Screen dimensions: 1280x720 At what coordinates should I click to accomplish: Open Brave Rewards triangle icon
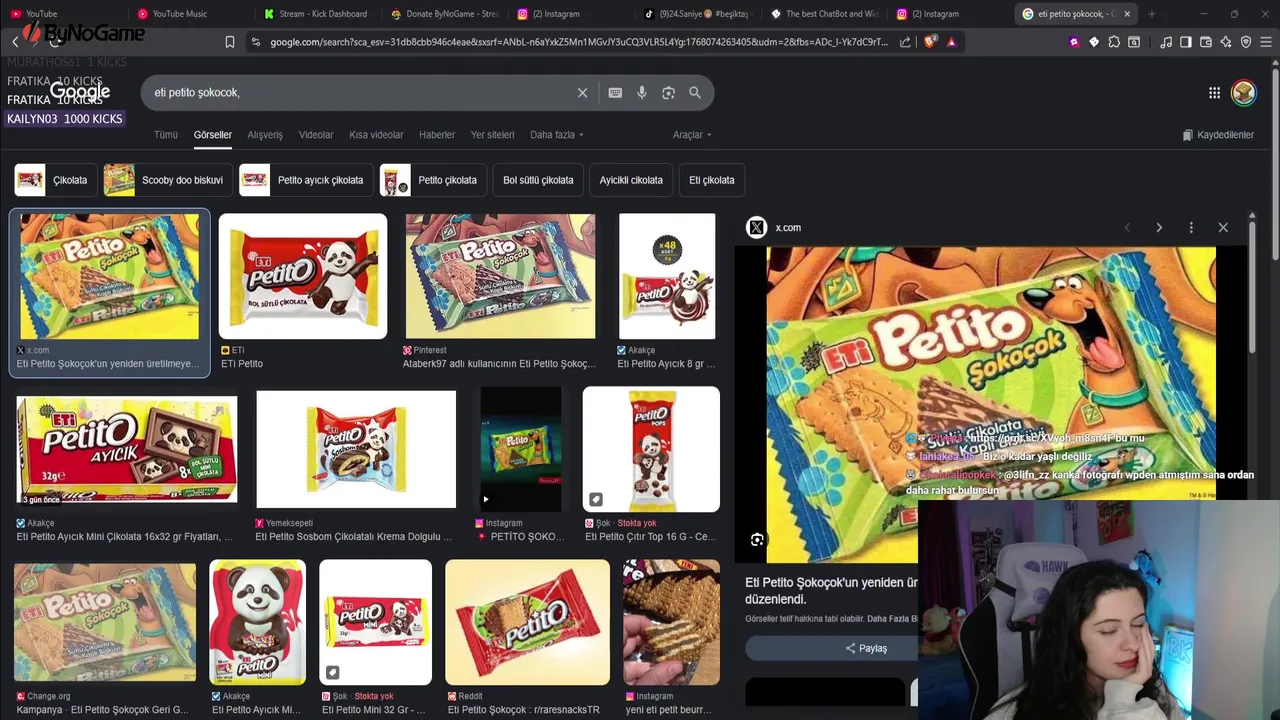(x=951, y=42)
